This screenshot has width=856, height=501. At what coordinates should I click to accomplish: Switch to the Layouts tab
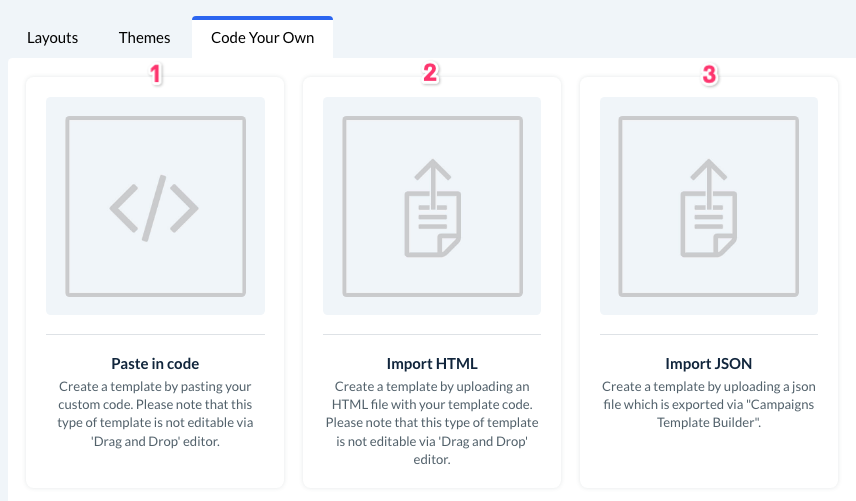click(x=52, y=38)
